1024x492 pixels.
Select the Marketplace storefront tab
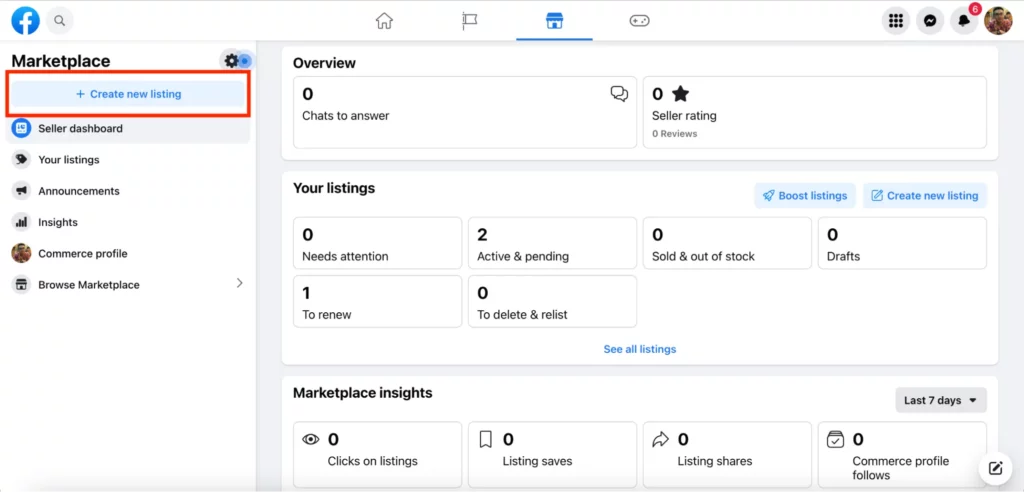[554, 21]
